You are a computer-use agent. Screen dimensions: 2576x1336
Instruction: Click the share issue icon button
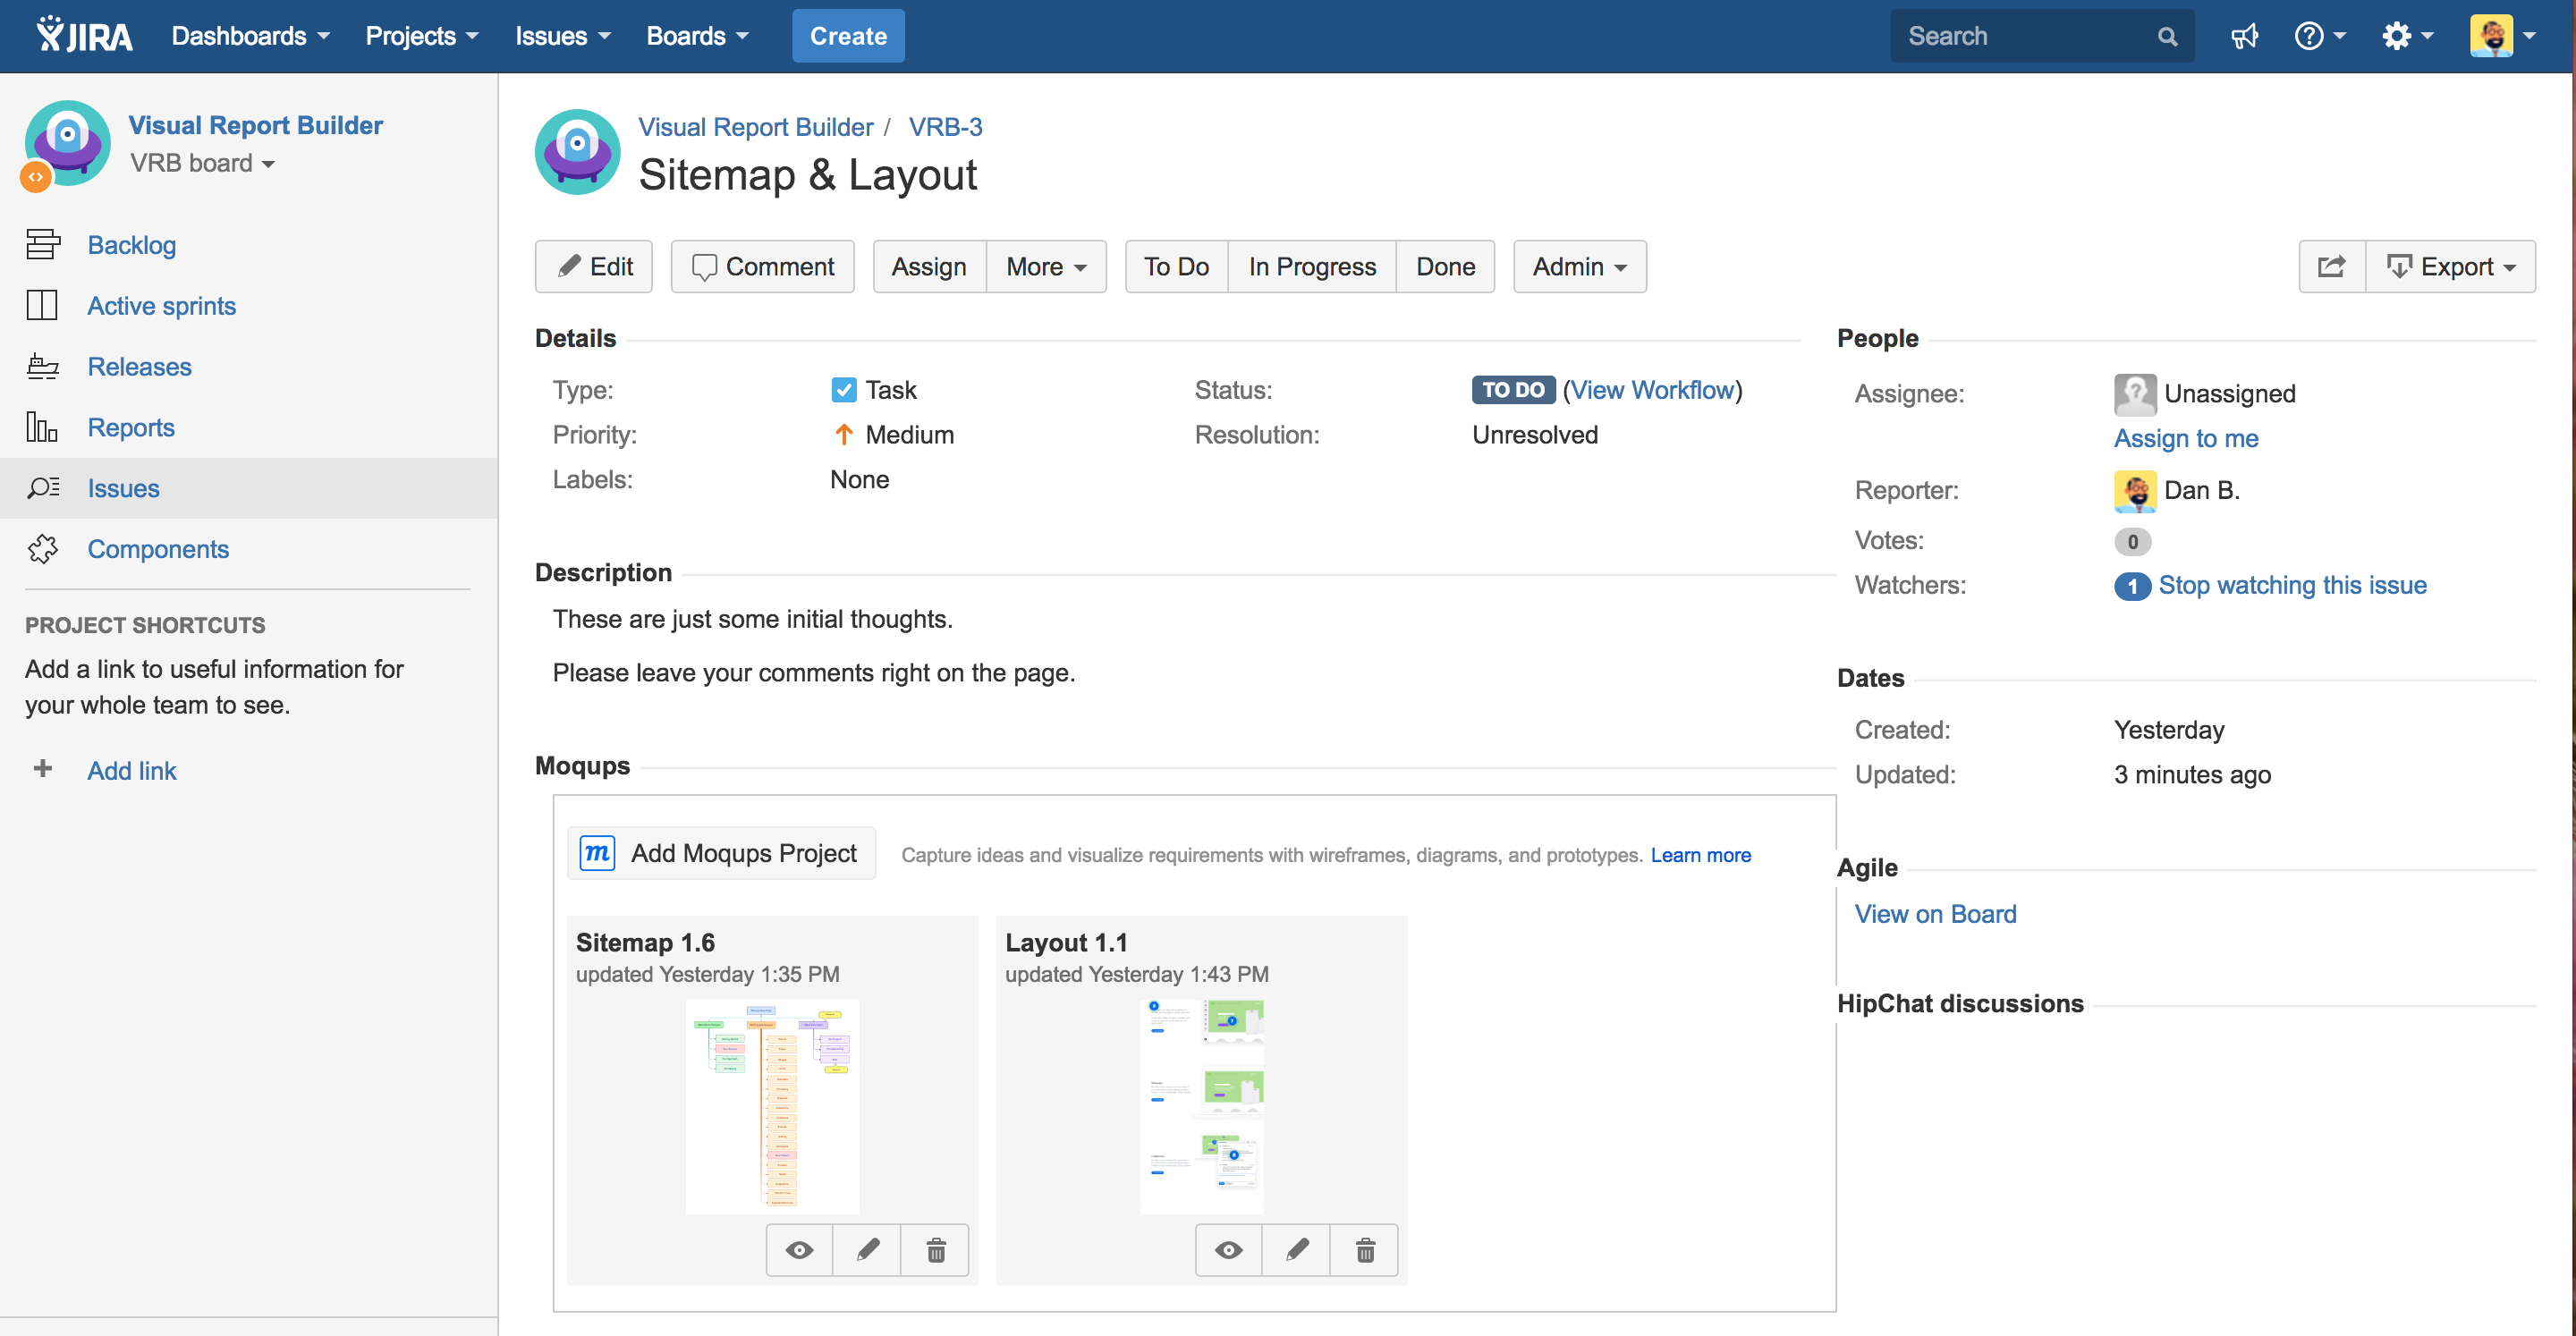click(2331, 266)
